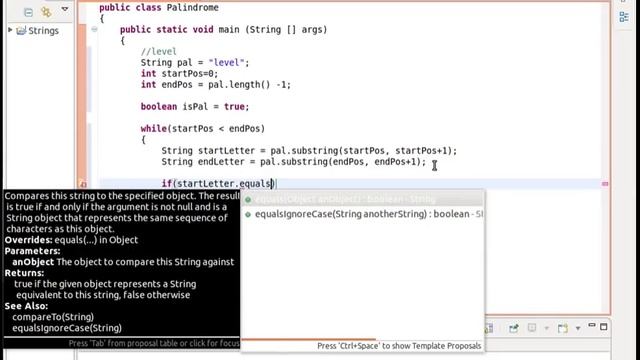The width and height of the screenshot is (640, 360).
Task: Click the Strings project folder icon
Action: (x=21, y=30)
